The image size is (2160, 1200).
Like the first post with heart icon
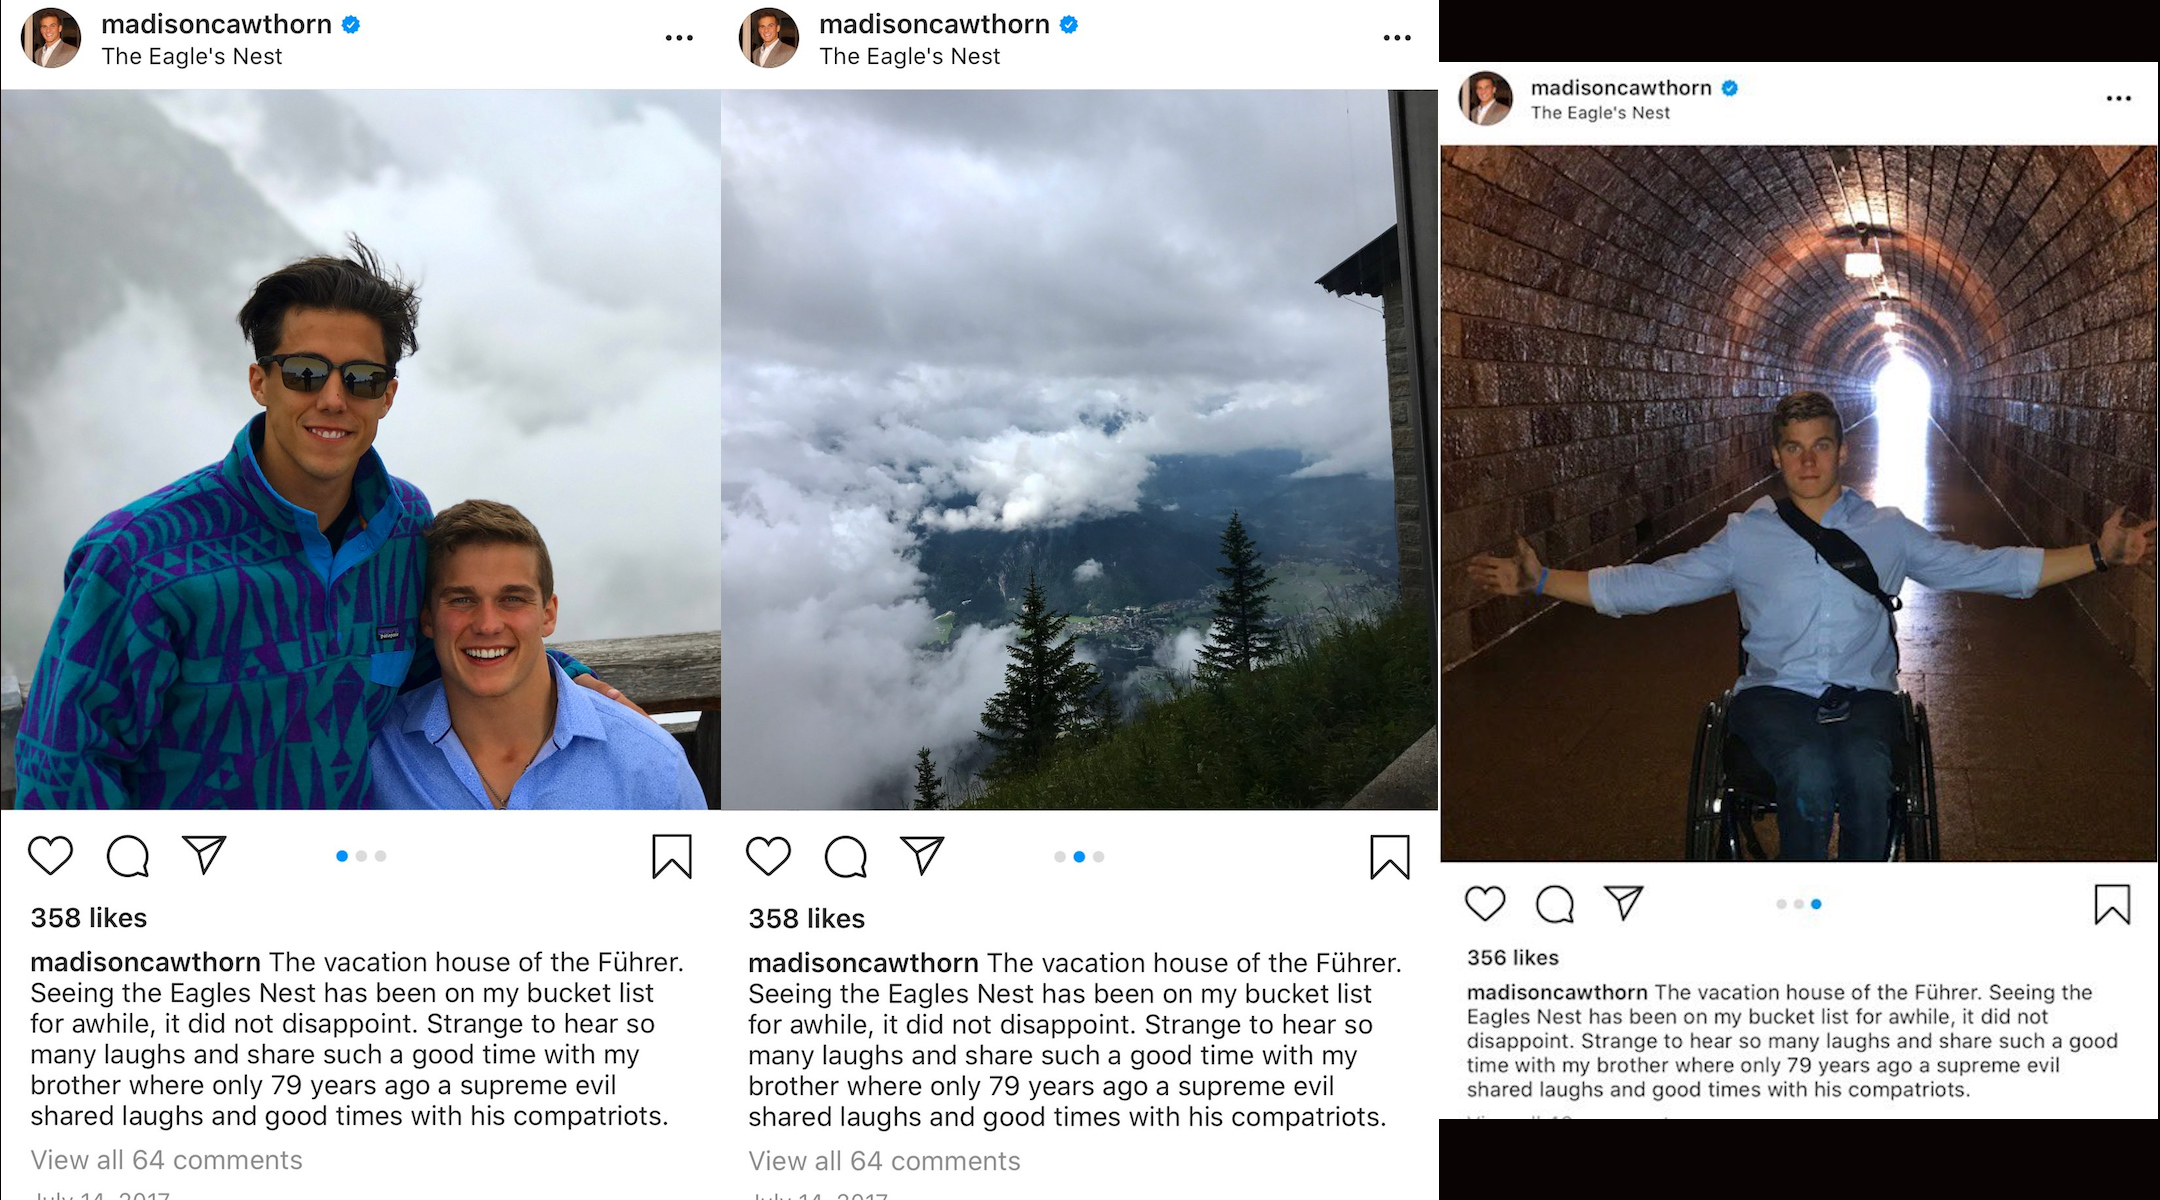point(50,856)
